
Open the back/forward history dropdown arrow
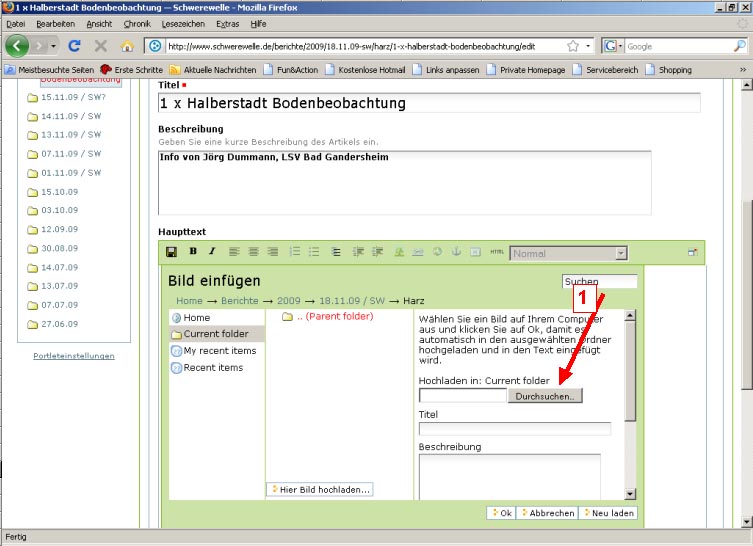[53, 46]
